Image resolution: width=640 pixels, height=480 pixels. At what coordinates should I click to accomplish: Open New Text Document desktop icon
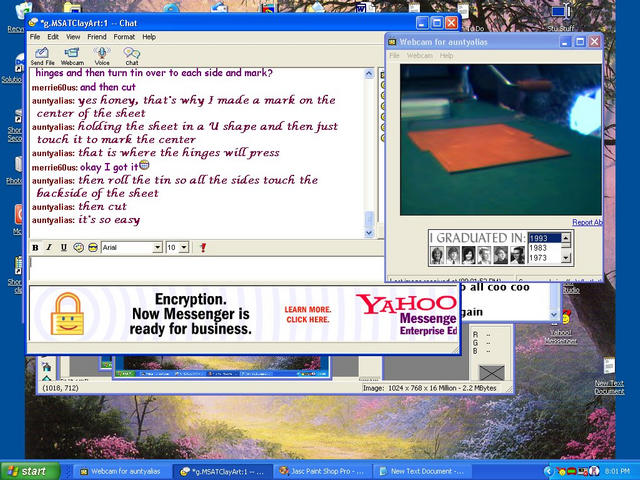point(609,376)
